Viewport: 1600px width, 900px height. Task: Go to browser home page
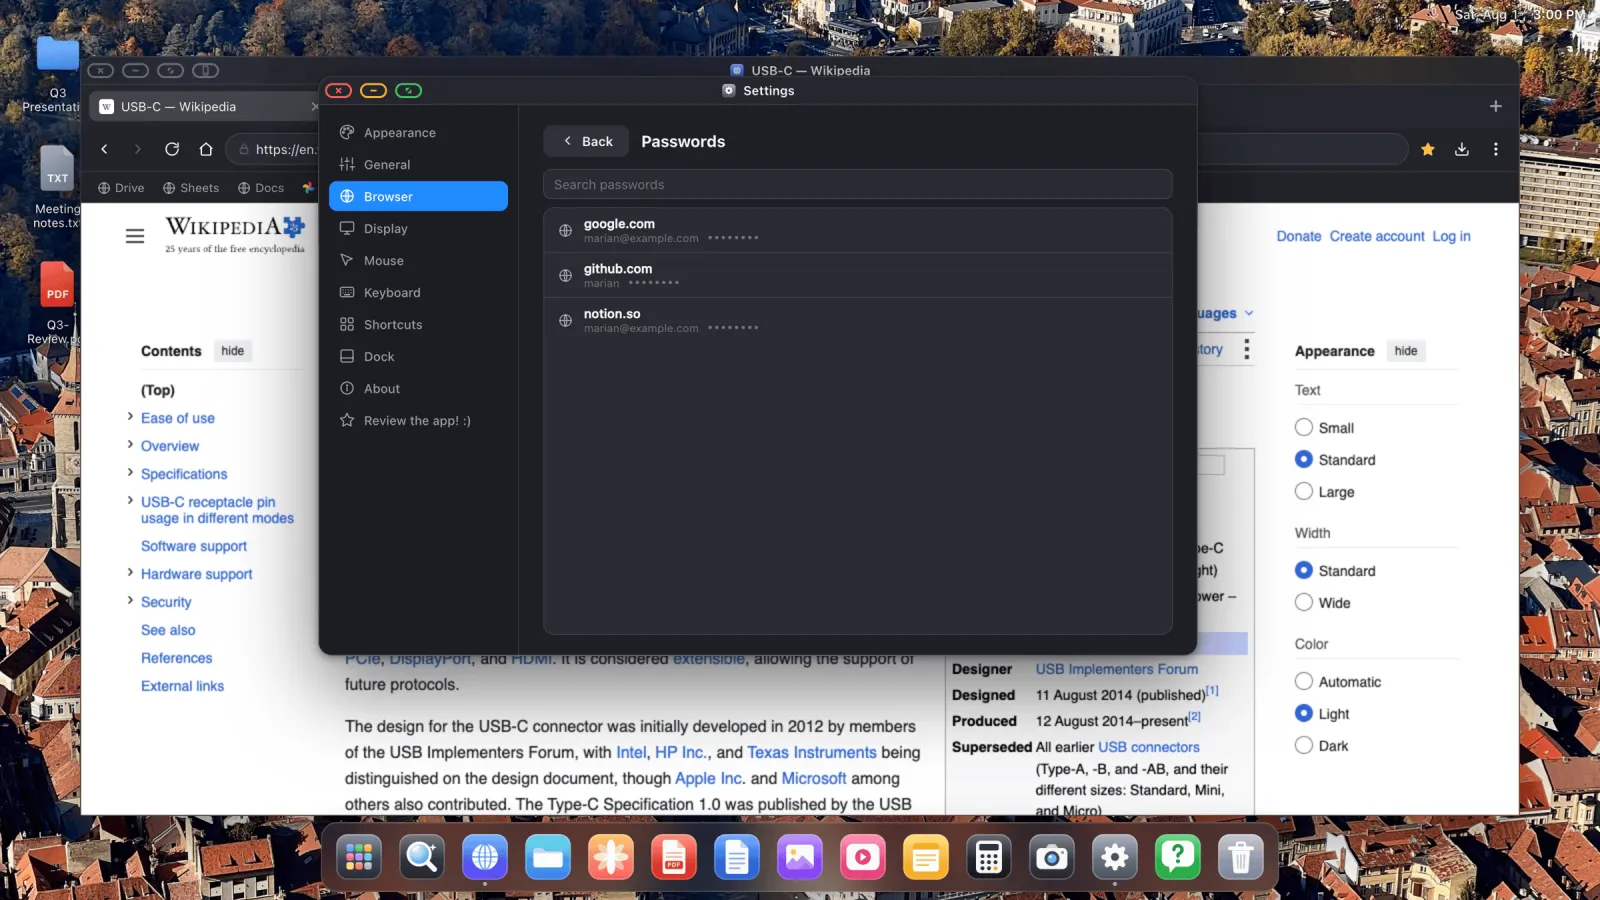point(206,149)
